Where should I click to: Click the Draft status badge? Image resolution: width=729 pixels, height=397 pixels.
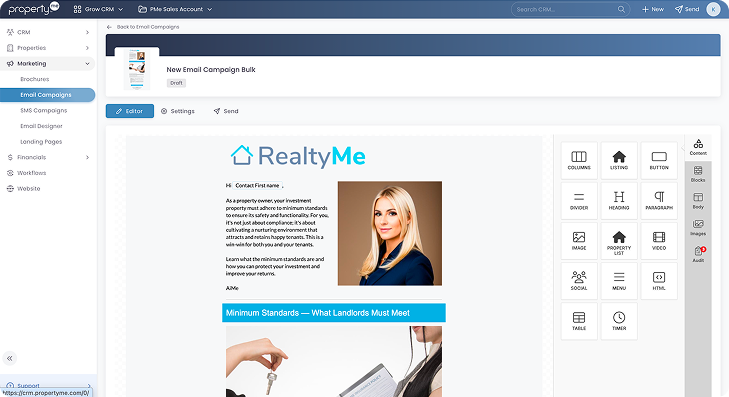pyautogui.click(x=176, y=83)
